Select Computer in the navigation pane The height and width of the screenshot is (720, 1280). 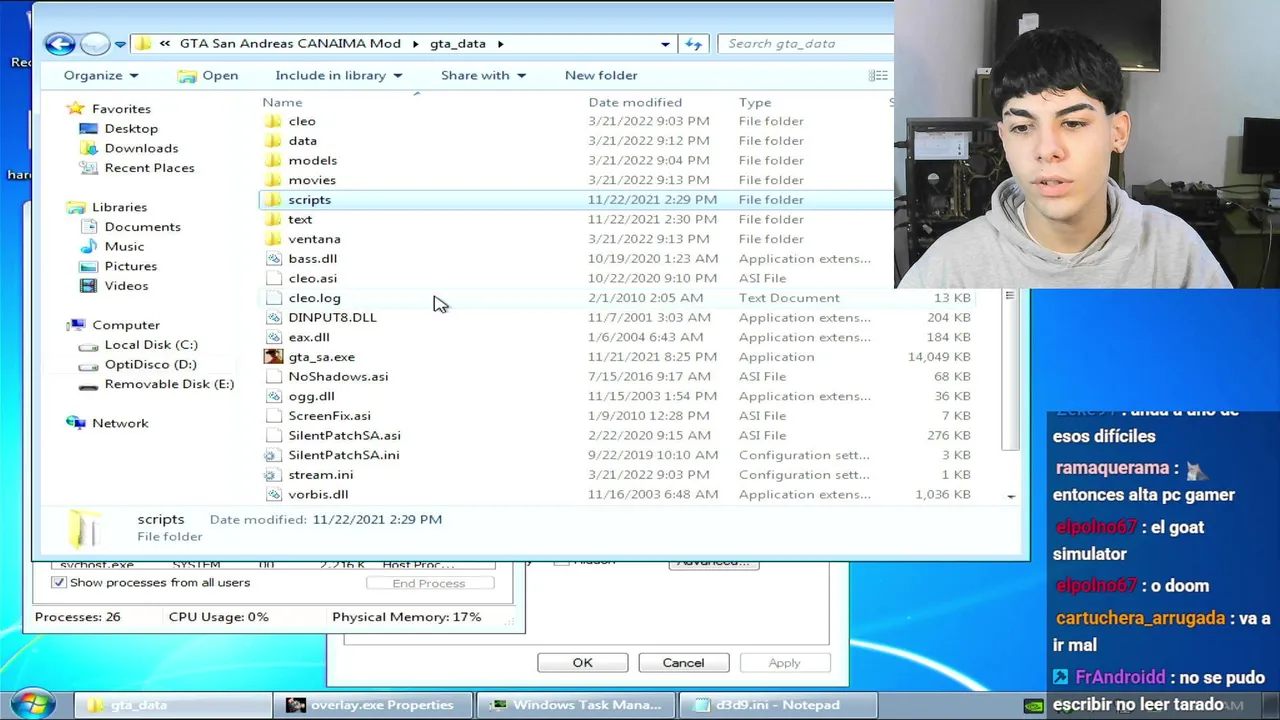click(126, 325)
